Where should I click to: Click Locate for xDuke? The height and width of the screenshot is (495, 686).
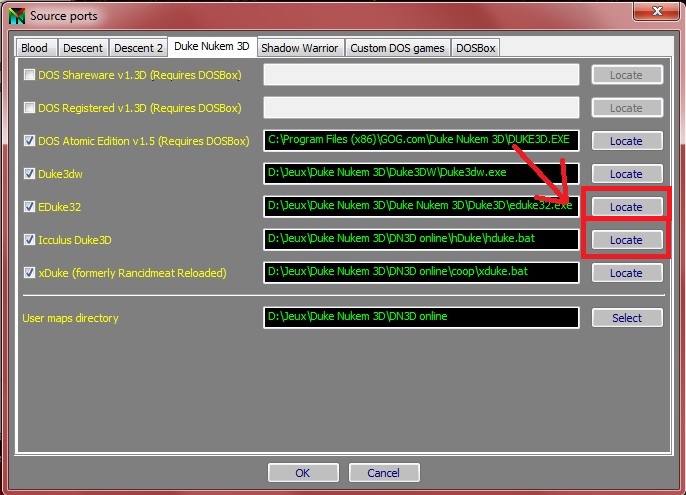tap(627, 273)
